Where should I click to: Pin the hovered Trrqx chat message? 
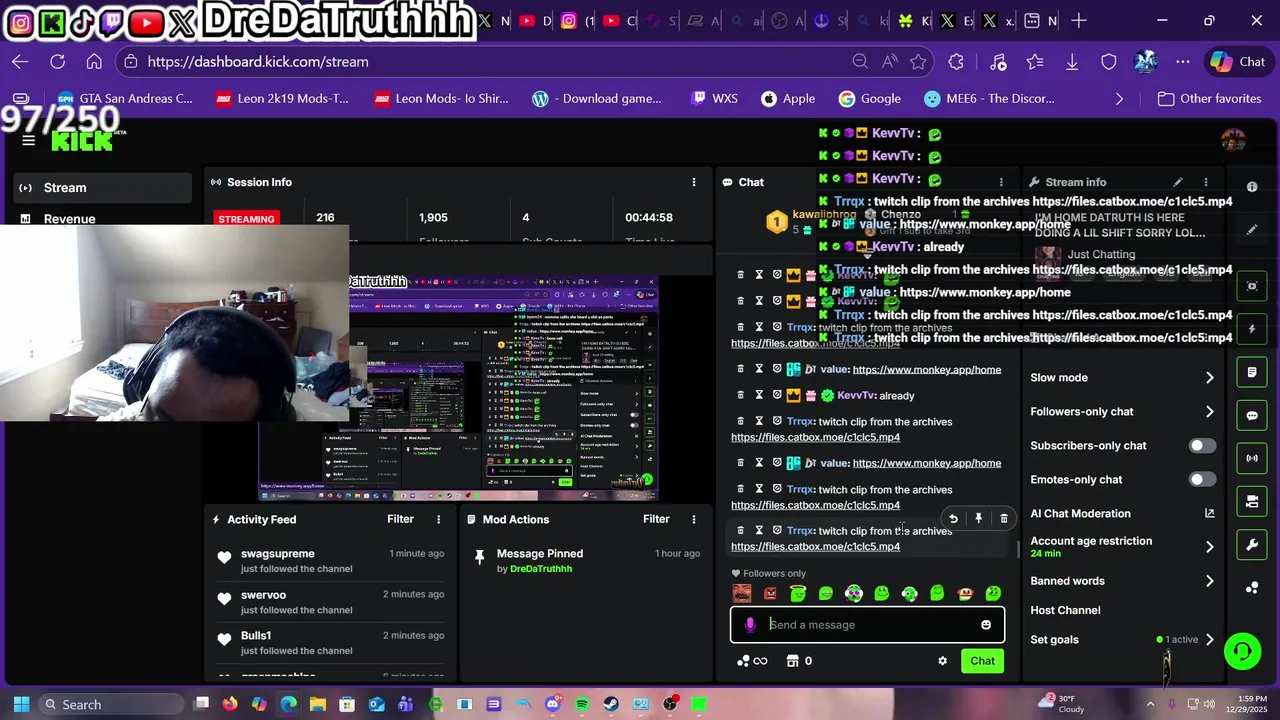(x=978, y=518)
